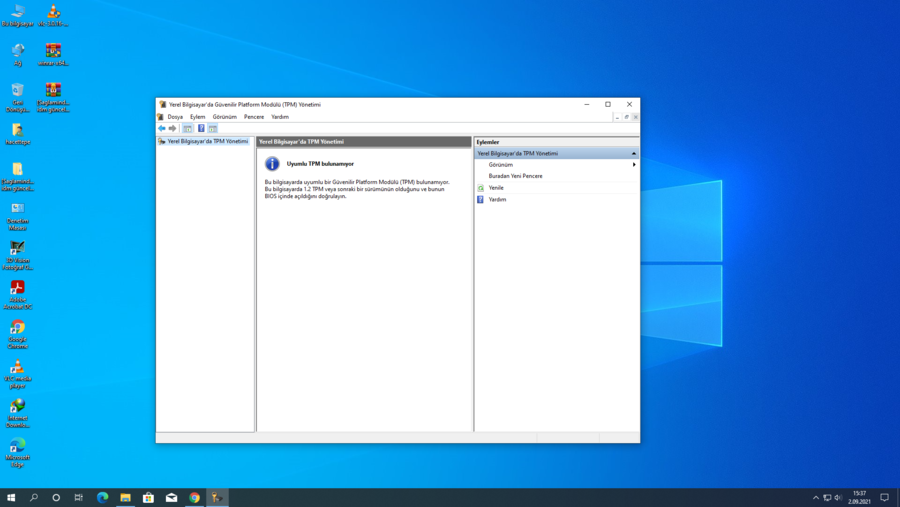Open the Dosya menu

click(175, 117)
